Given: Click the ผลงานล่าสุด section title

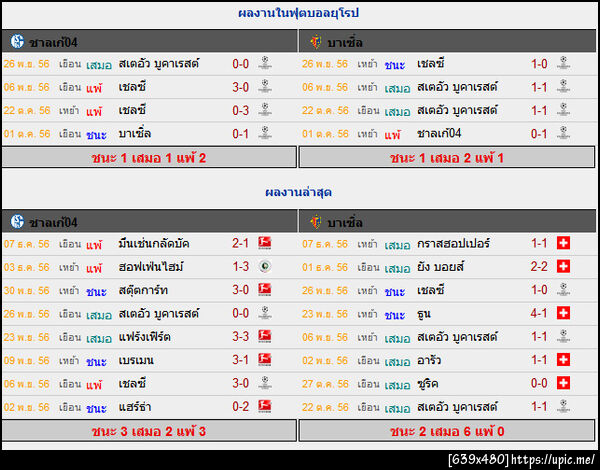Looking at the screenshot, I should pyautogui.click(x=298, y=192).
